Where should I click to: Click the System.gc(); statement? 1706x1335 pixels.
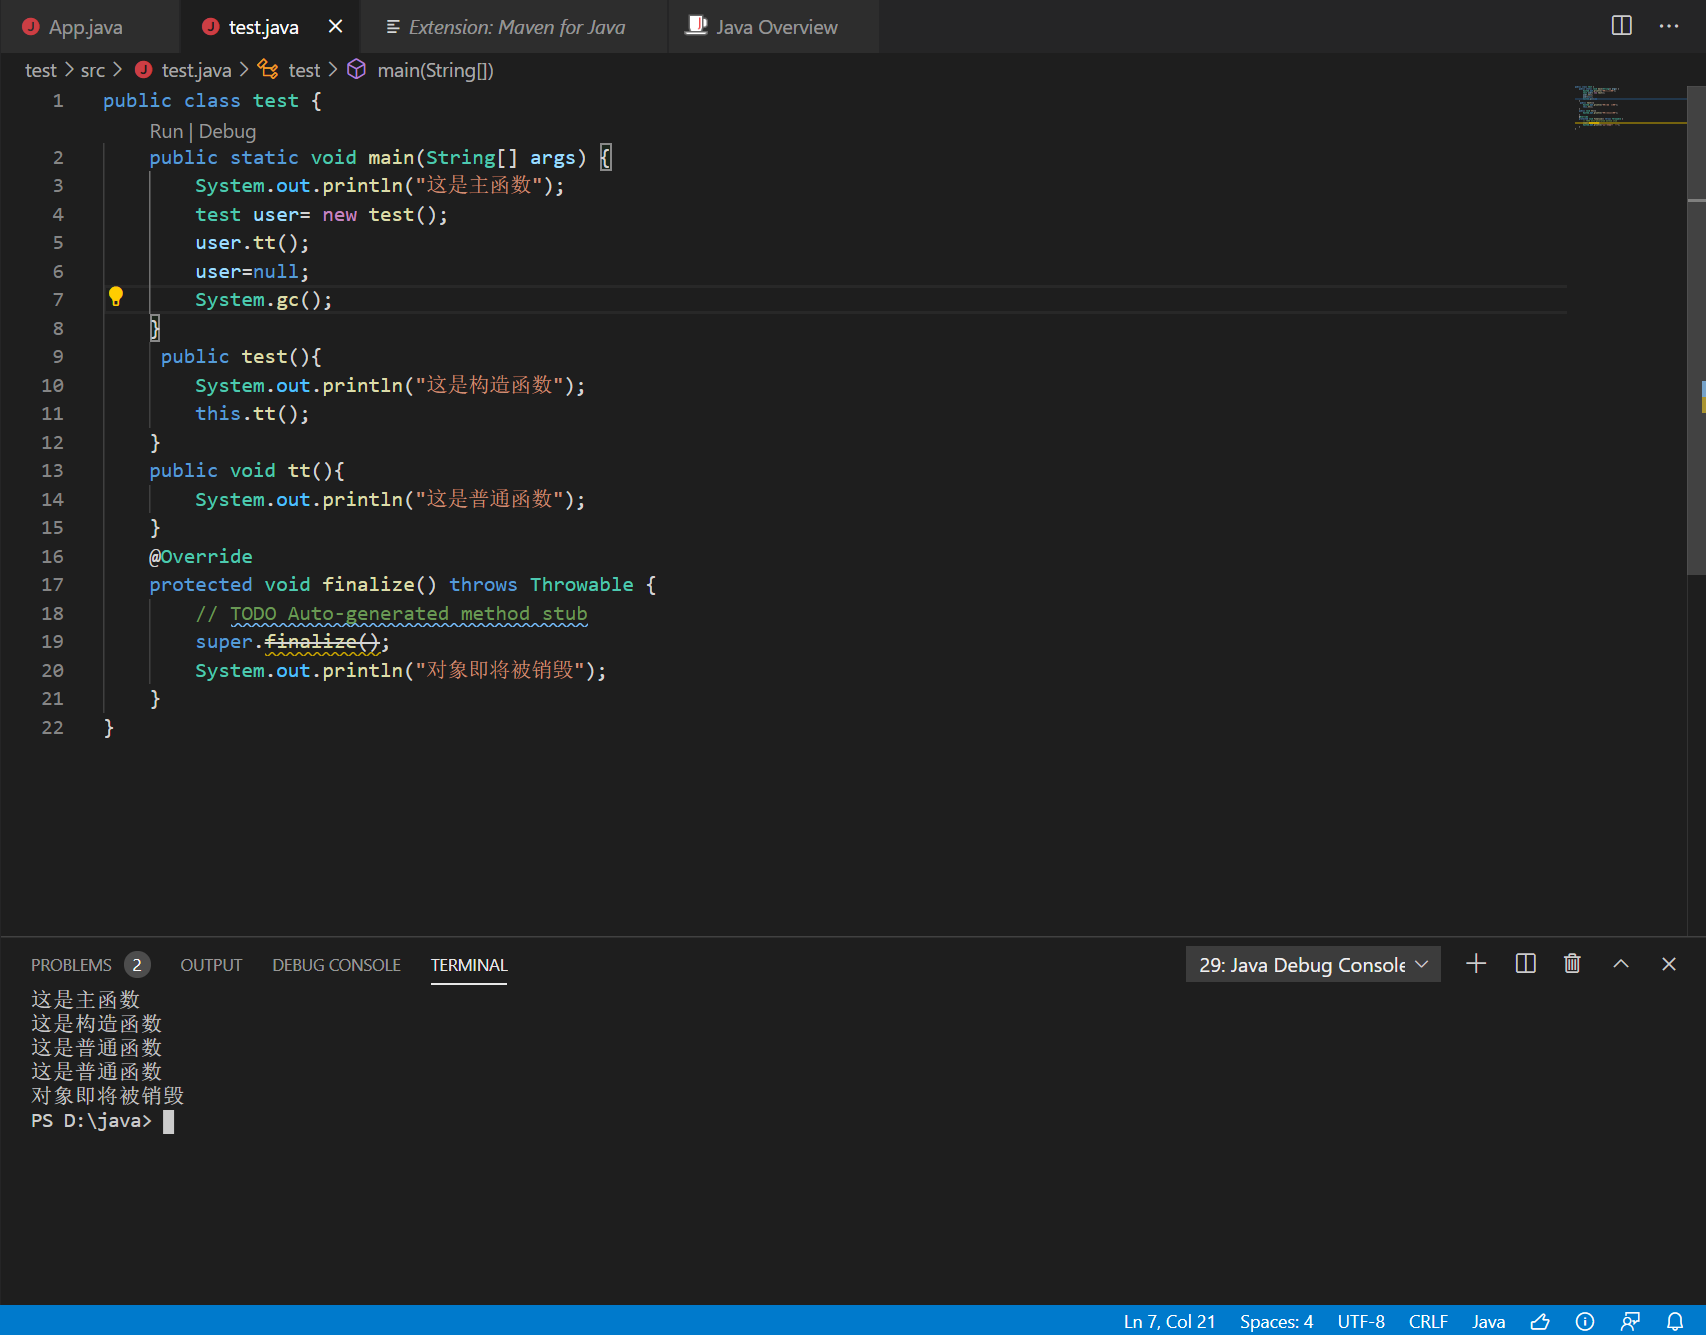point(264,300)
